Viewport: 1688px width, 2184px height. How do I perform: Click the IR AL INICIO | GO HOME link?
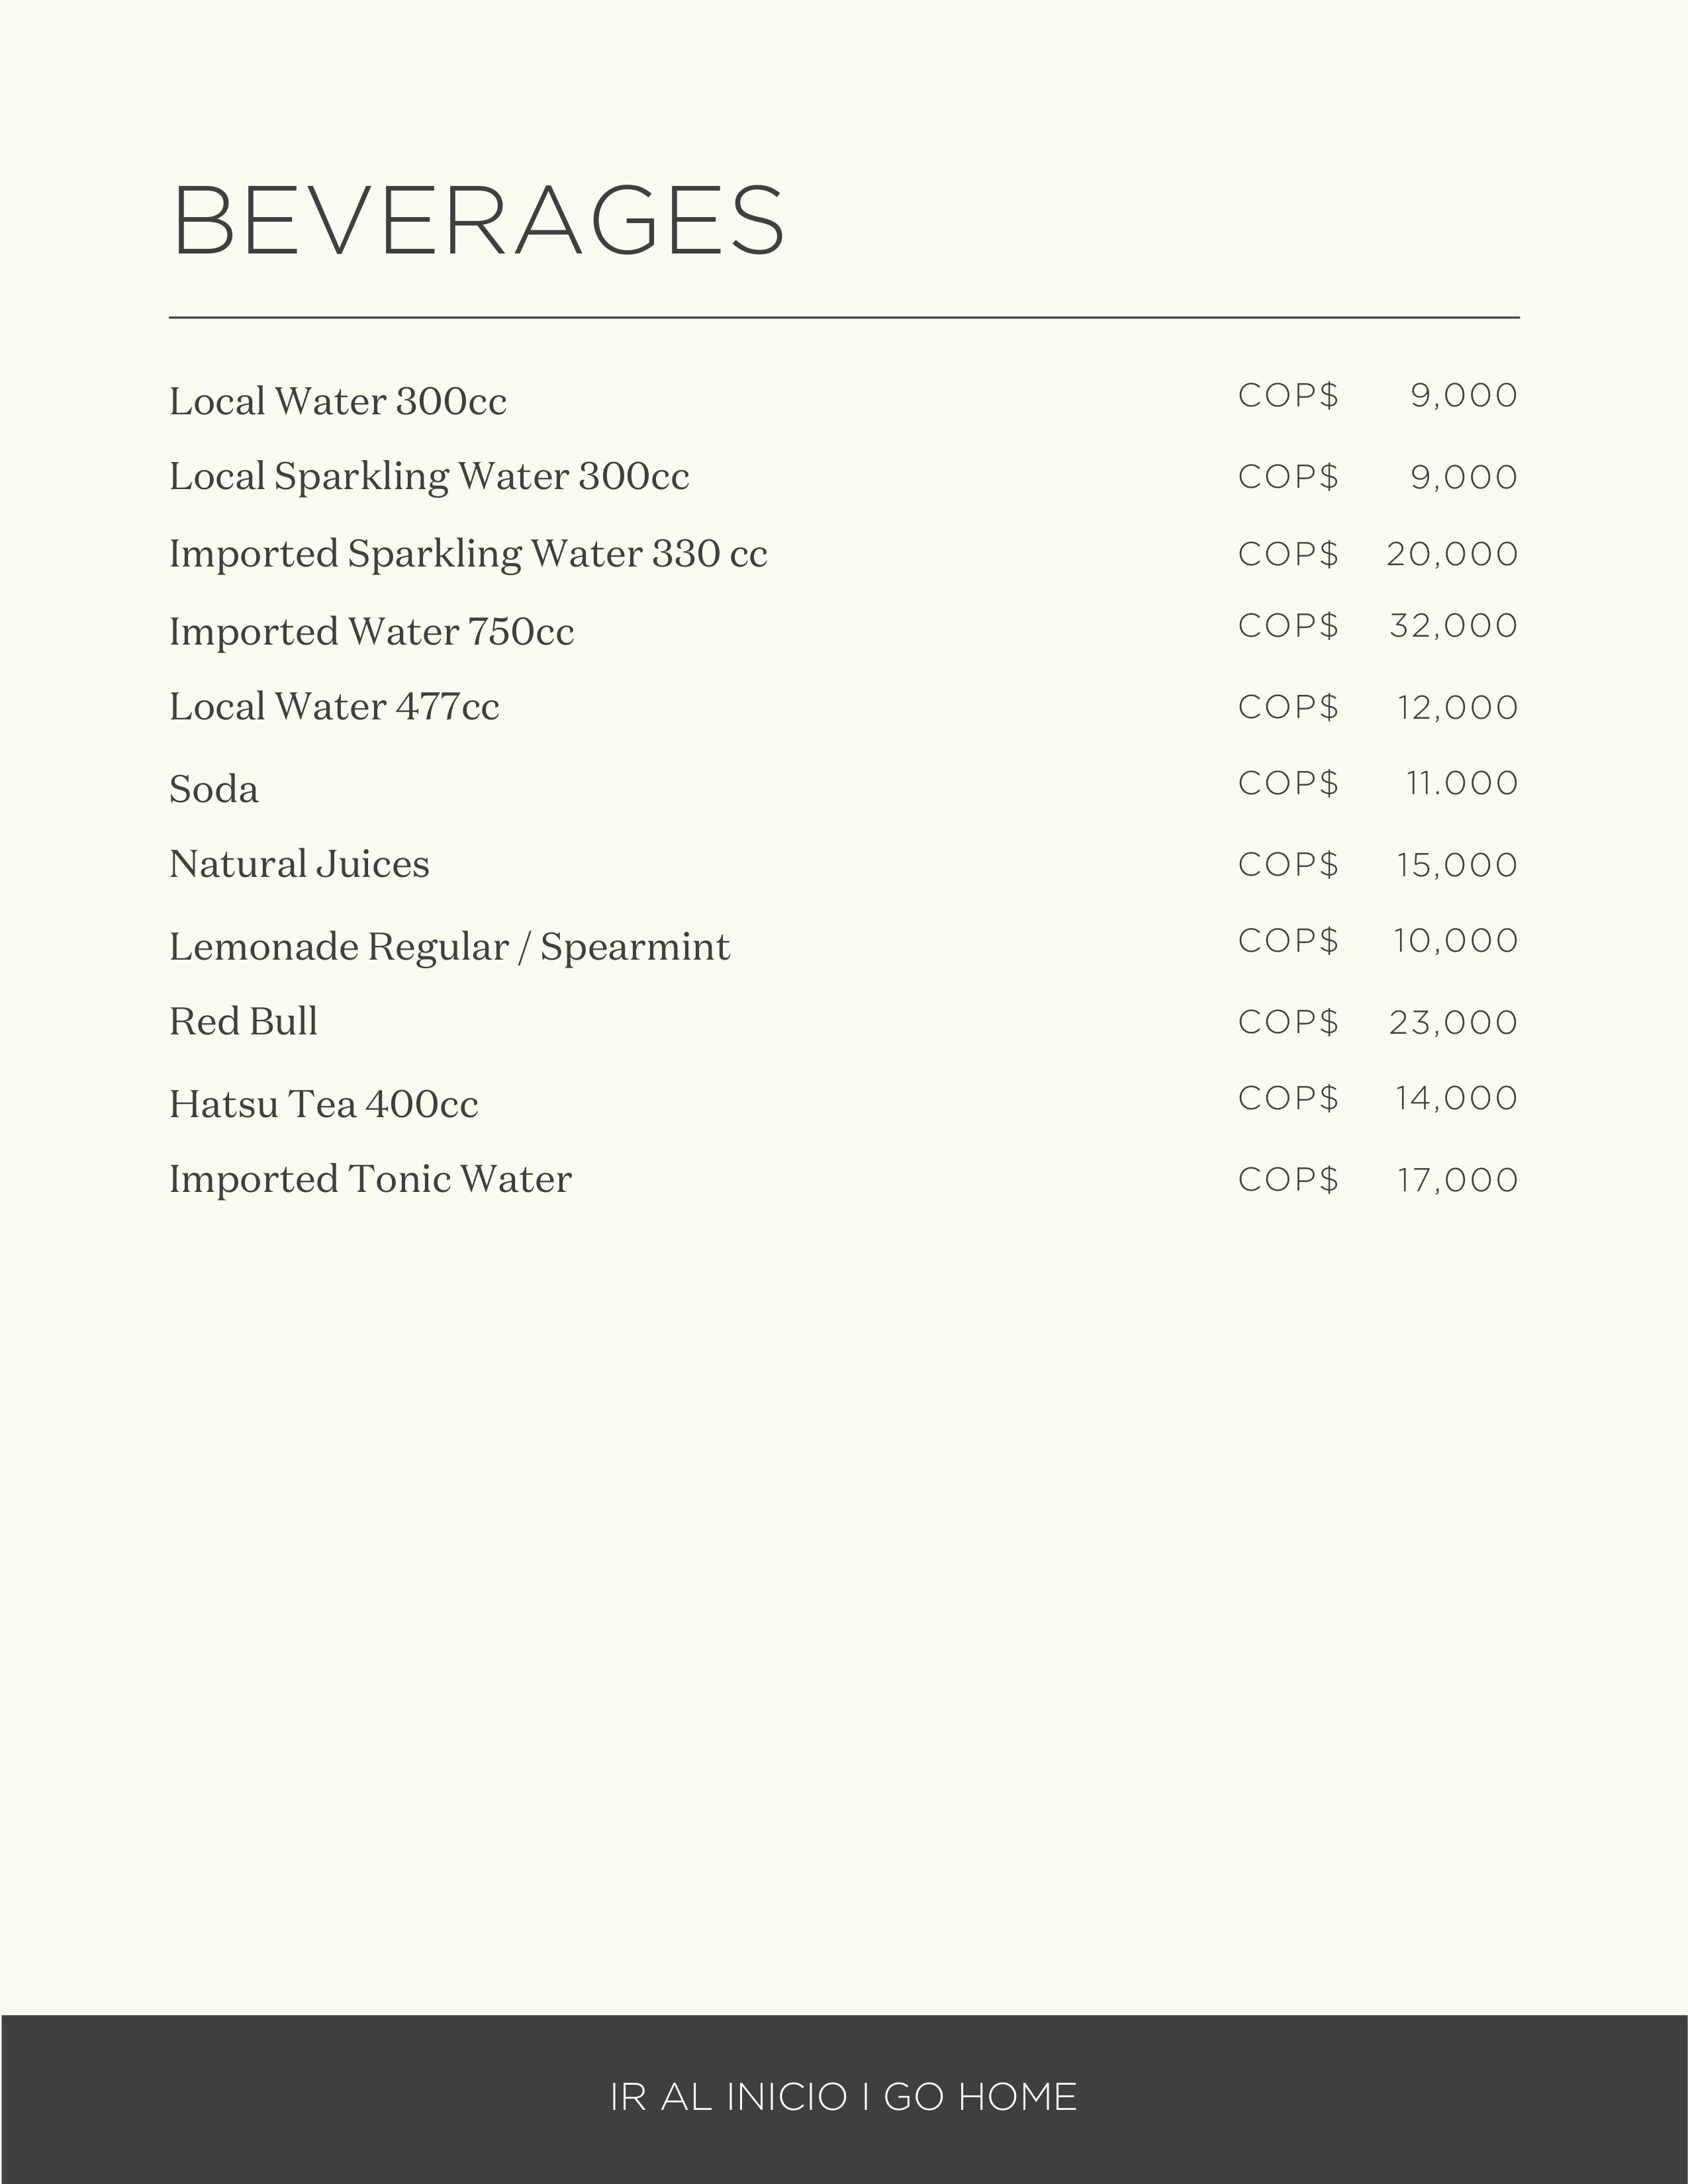(843, 2097)
